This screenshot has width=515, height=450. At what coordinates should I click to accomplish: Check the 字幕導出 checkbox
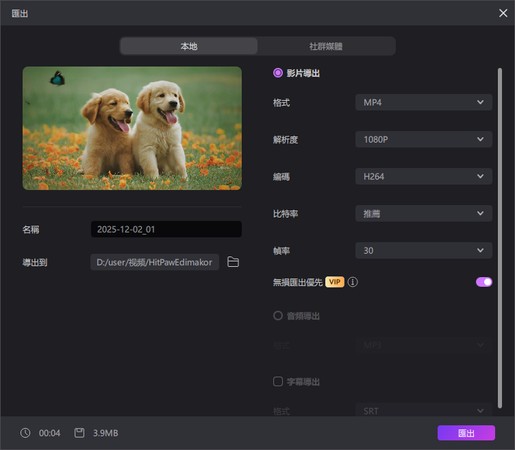tap(278, 381)
